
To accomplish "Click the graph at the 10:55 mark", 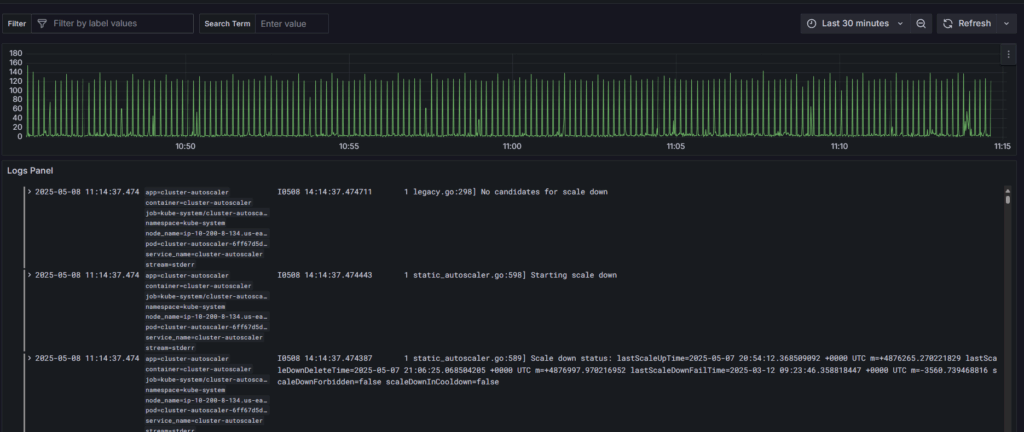I will 348,100.
